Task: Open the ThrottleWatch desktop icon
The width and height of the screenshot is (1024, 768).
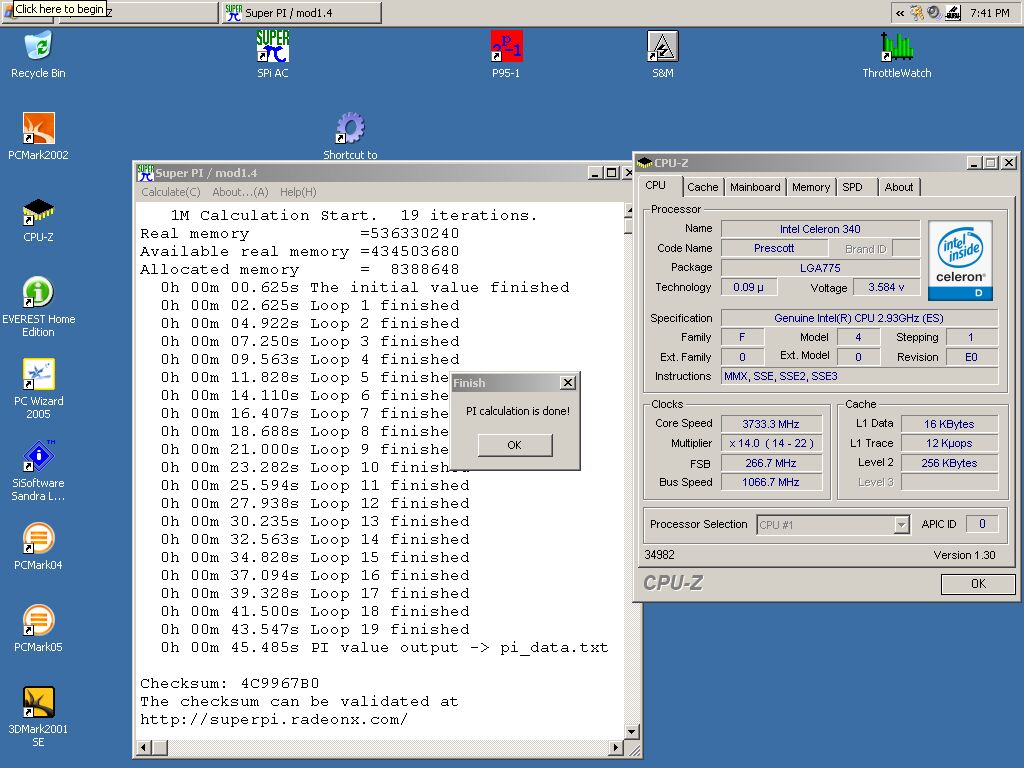Action: [x=896, y=47]
